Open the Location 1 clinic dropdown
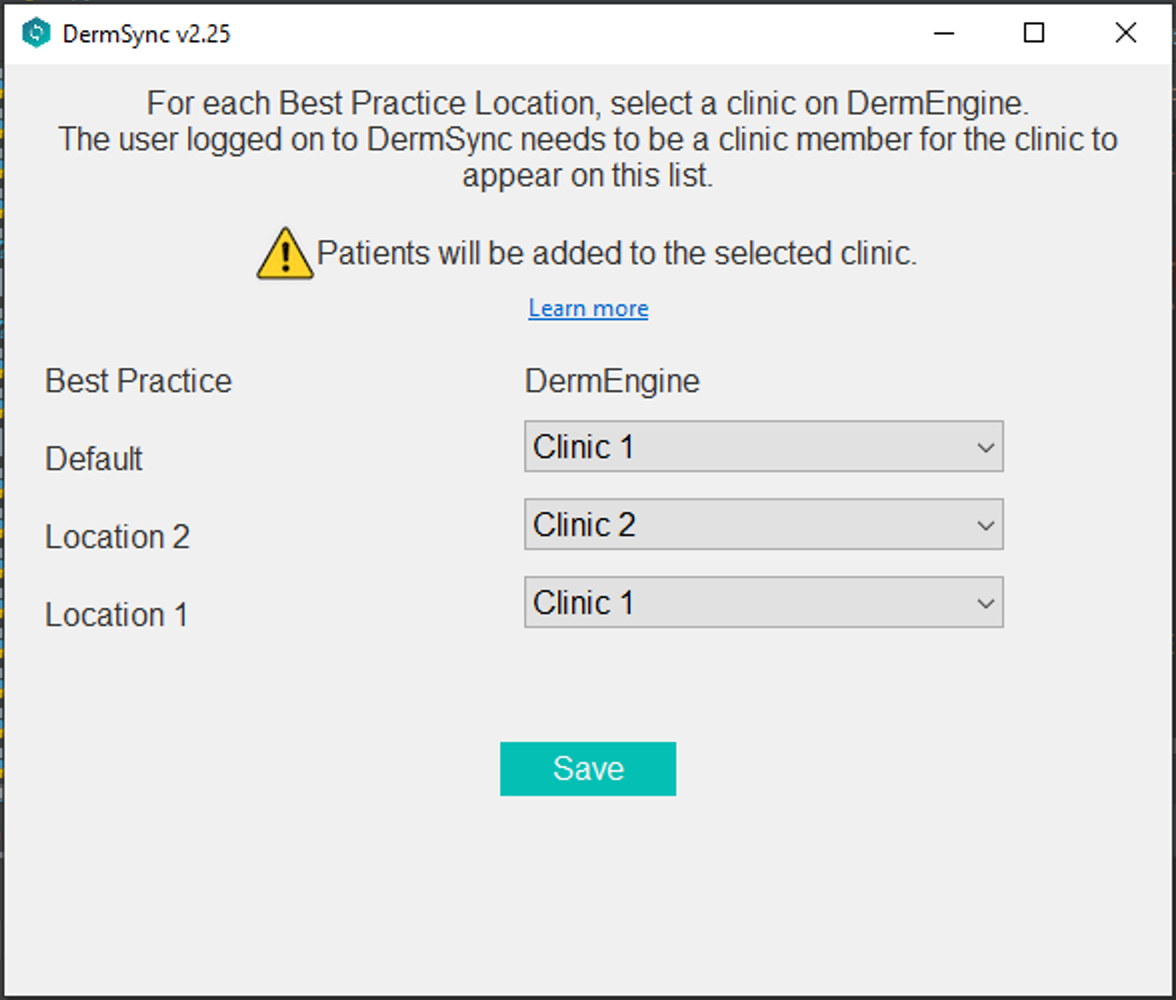This screenshot has width=1176, height=1000. (763, 602)
